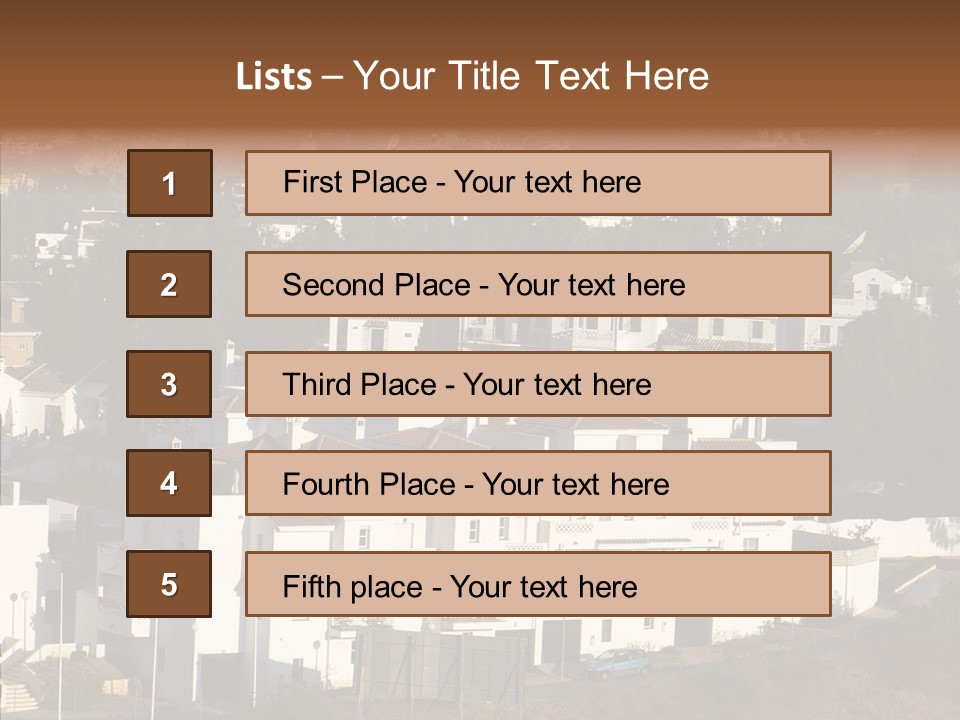Screen dimensions: 960x720
Task: Click the satellite dish in background photo
Action: pos(856,243)
